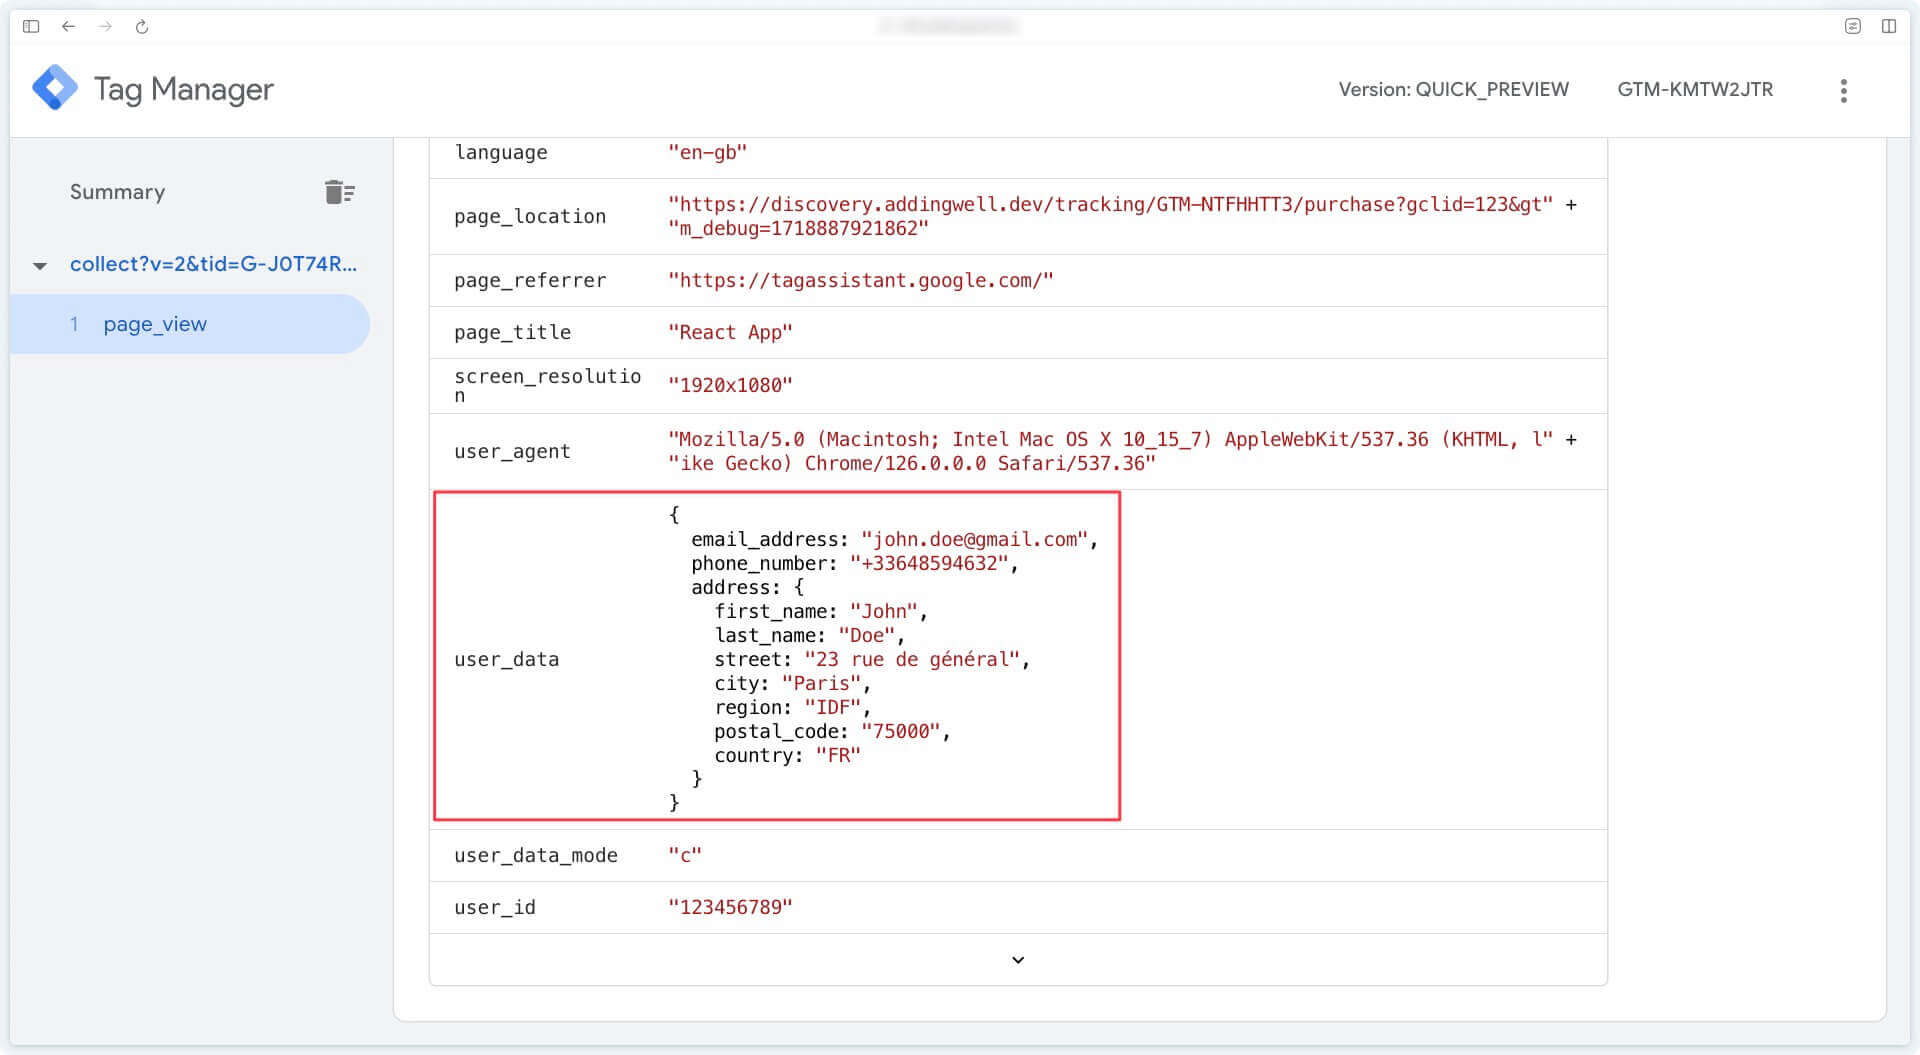This screenshot has width=1920, height=1055.
Task: Click the first_name "John" value
Action: (884, 611)
